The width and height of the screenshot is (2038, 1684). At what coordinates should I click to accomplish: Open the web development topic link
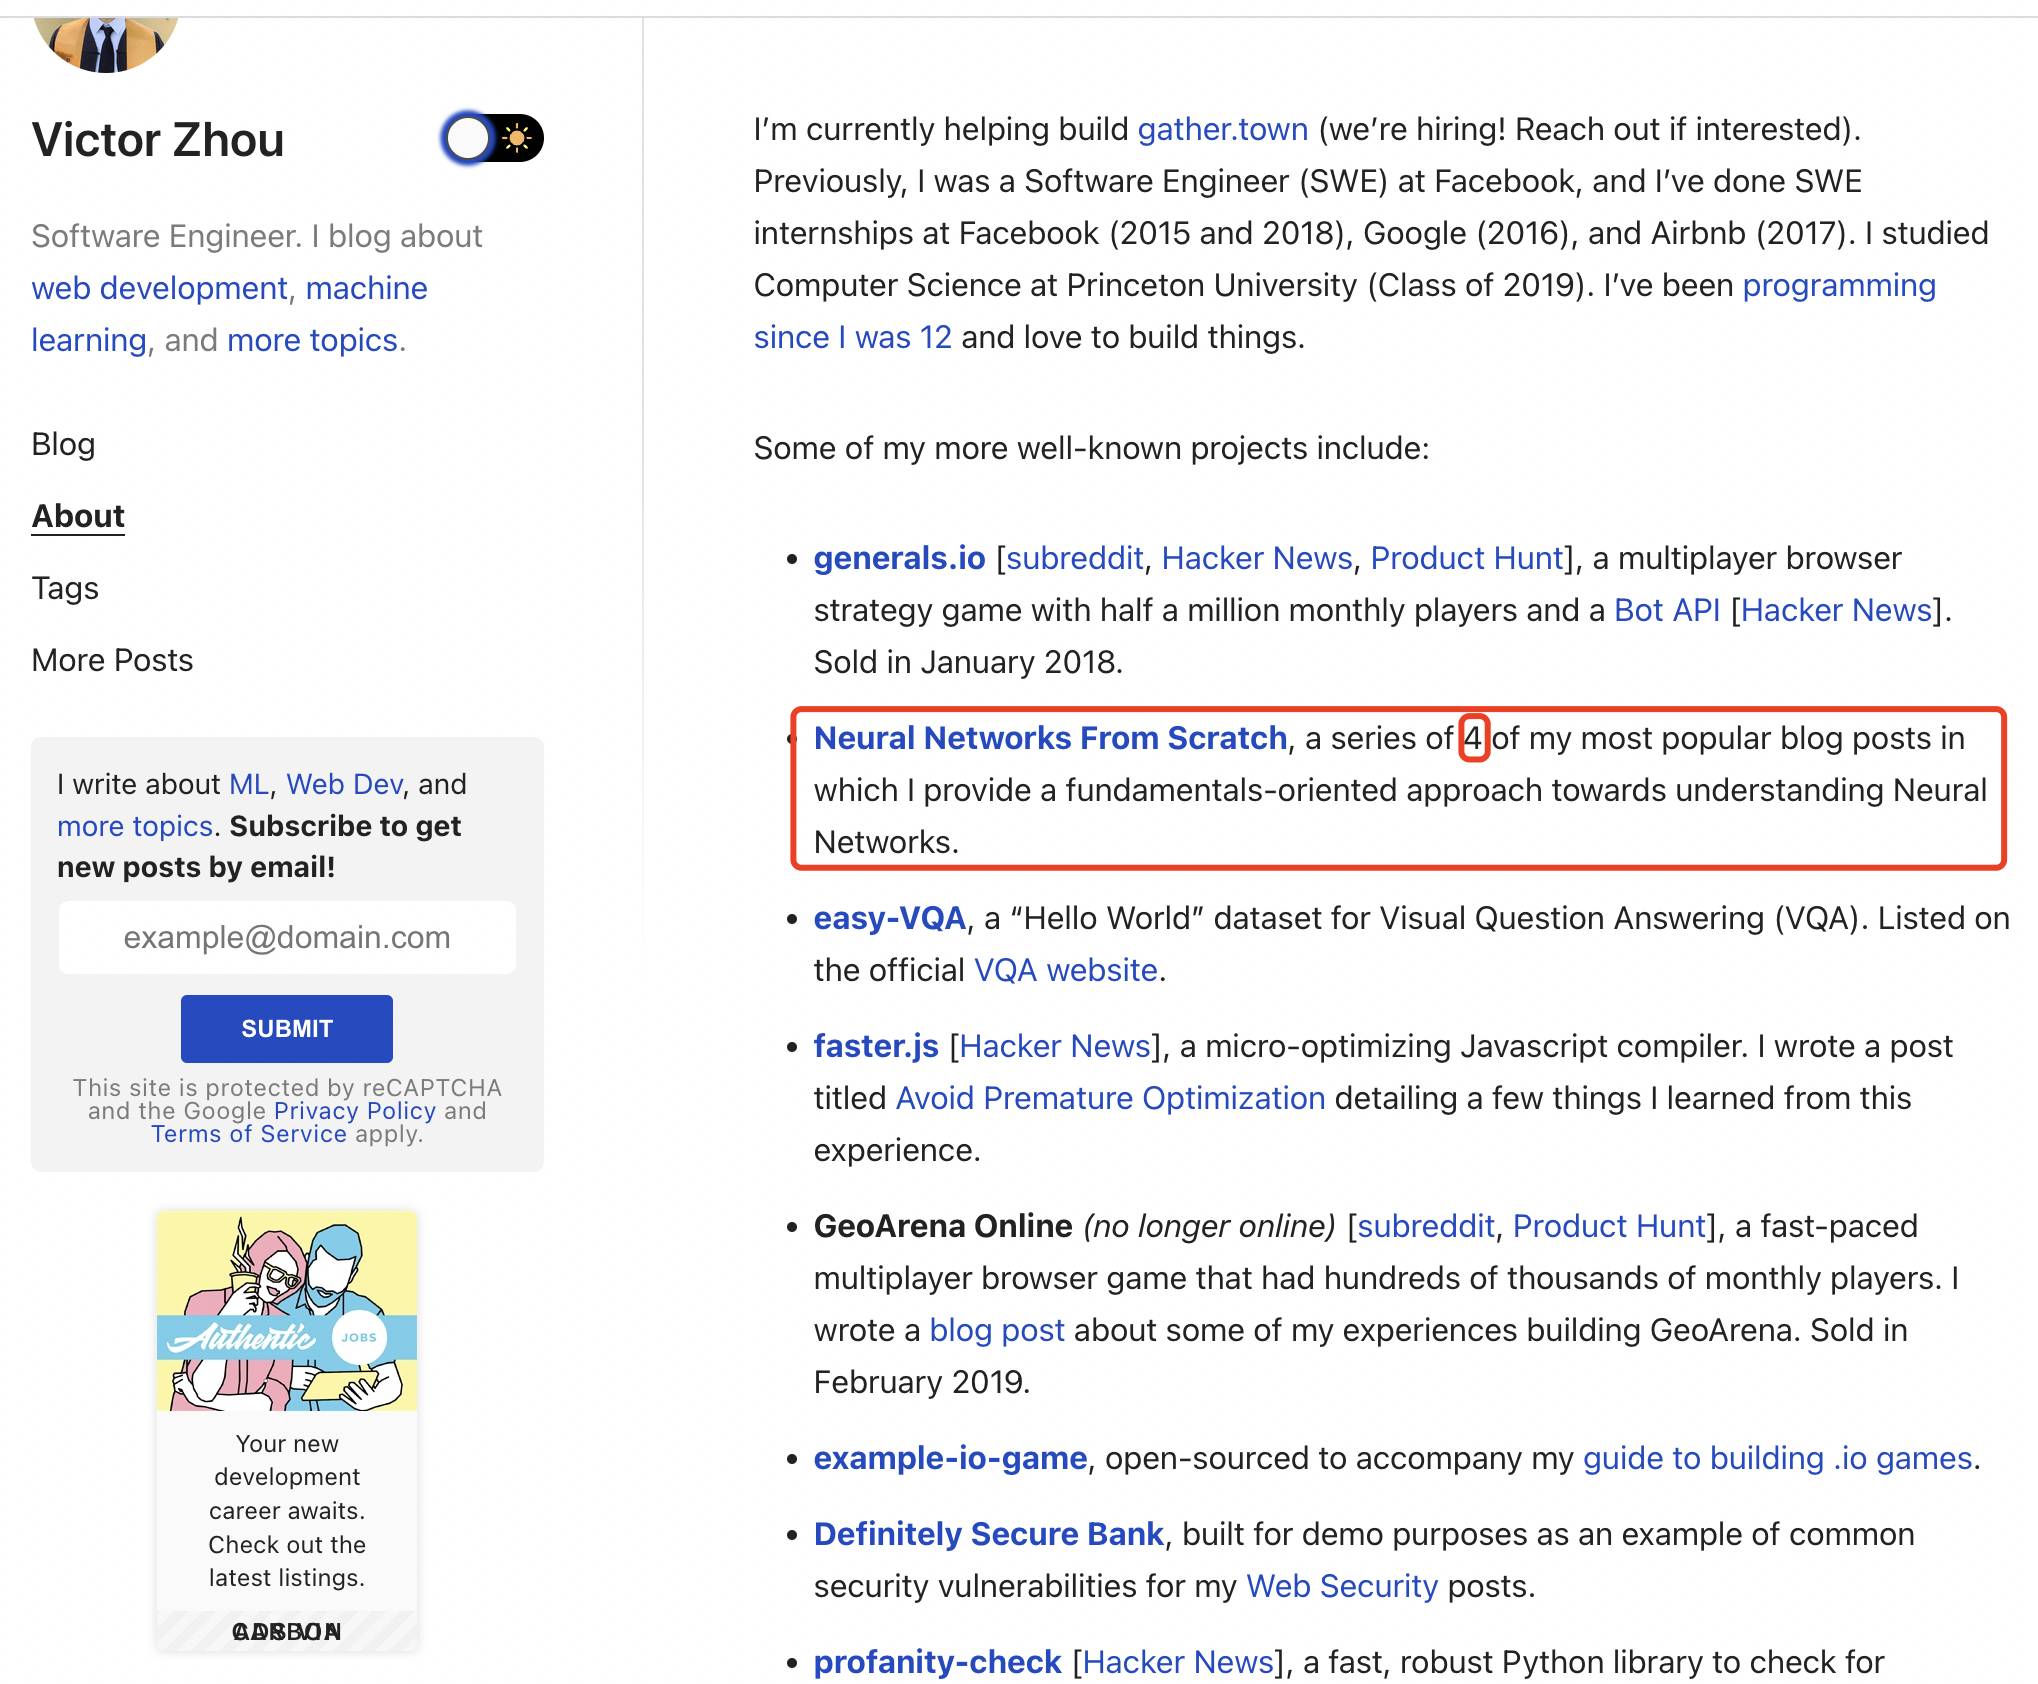click(x=160, y=288)
